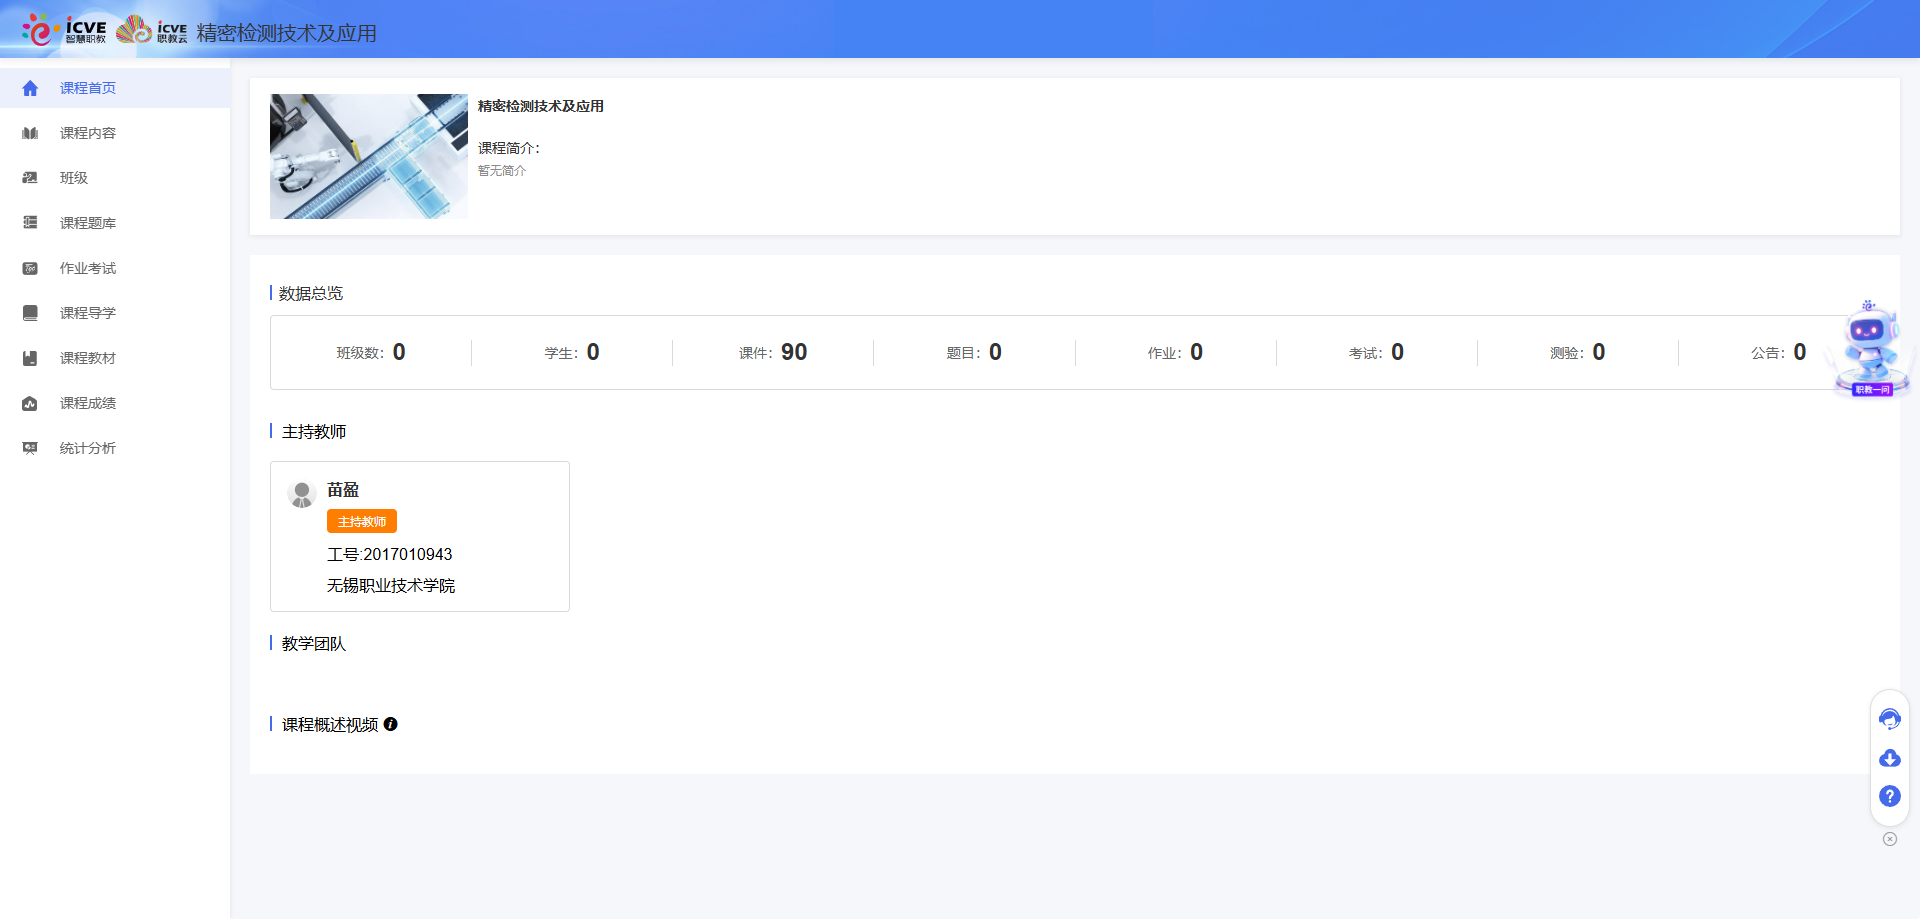Click the info icon next to 课程概述视频

tap(390, 724)
